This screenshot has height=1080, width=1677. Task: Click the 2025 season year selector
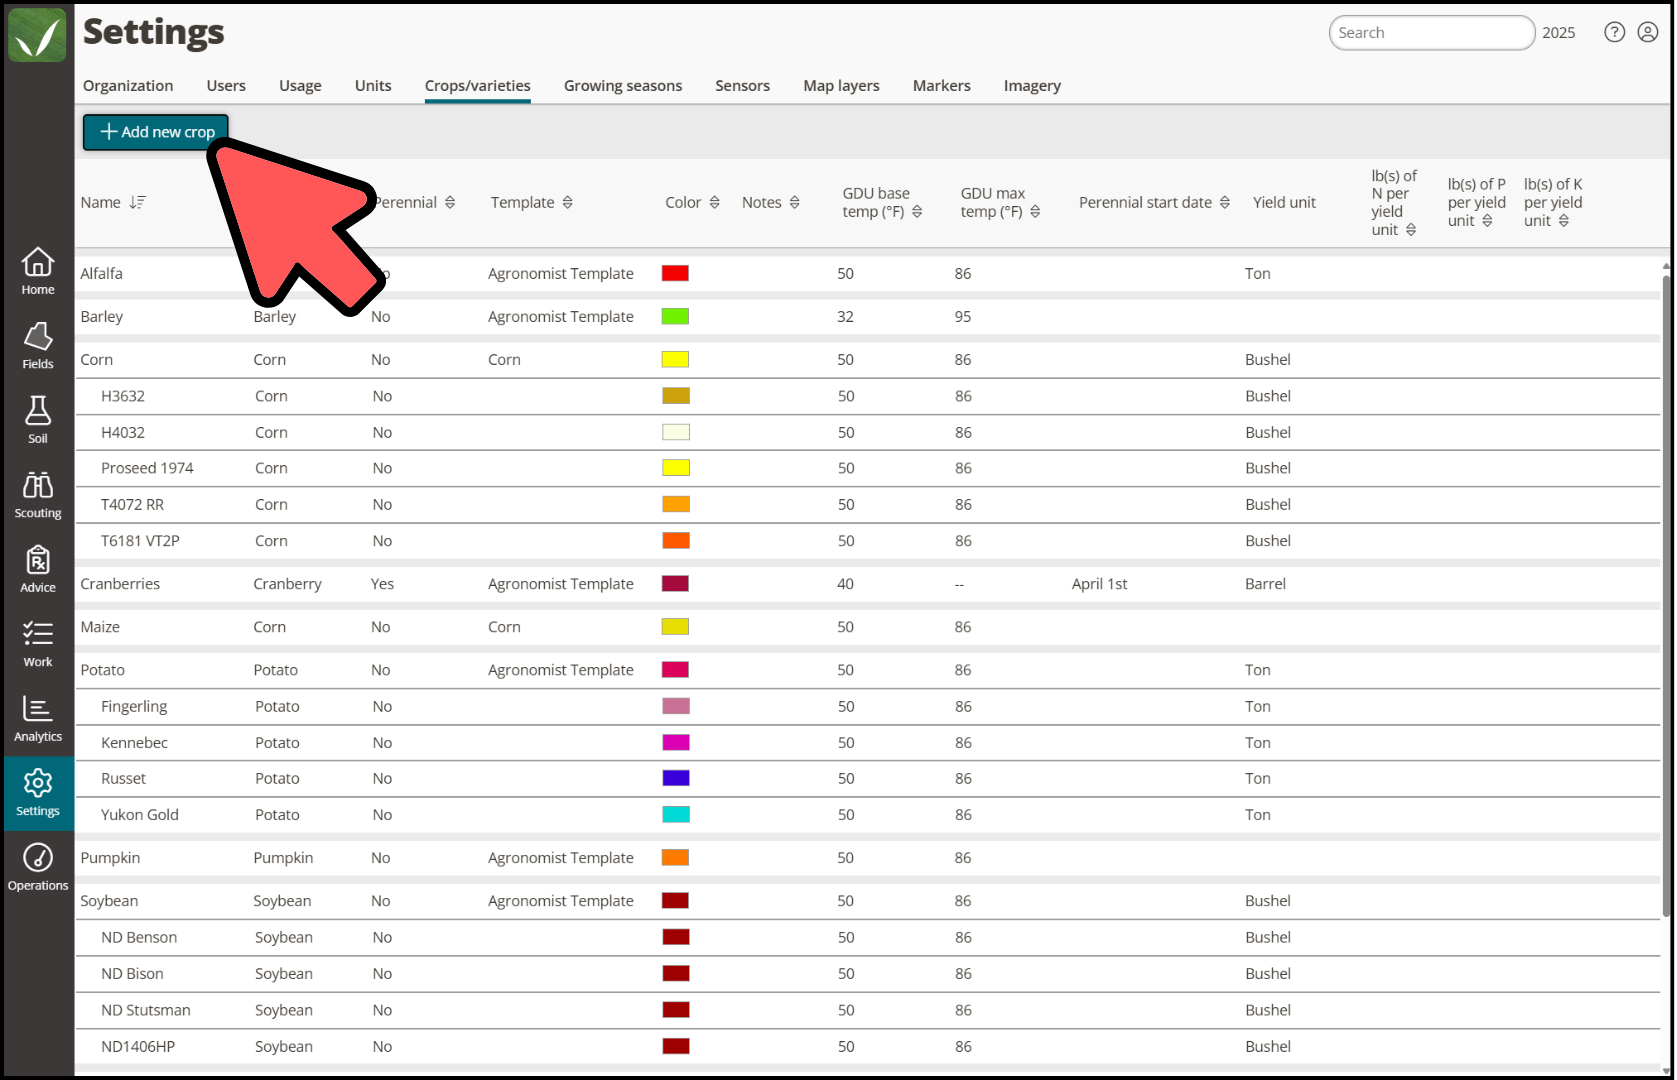tap(1558, 32)
